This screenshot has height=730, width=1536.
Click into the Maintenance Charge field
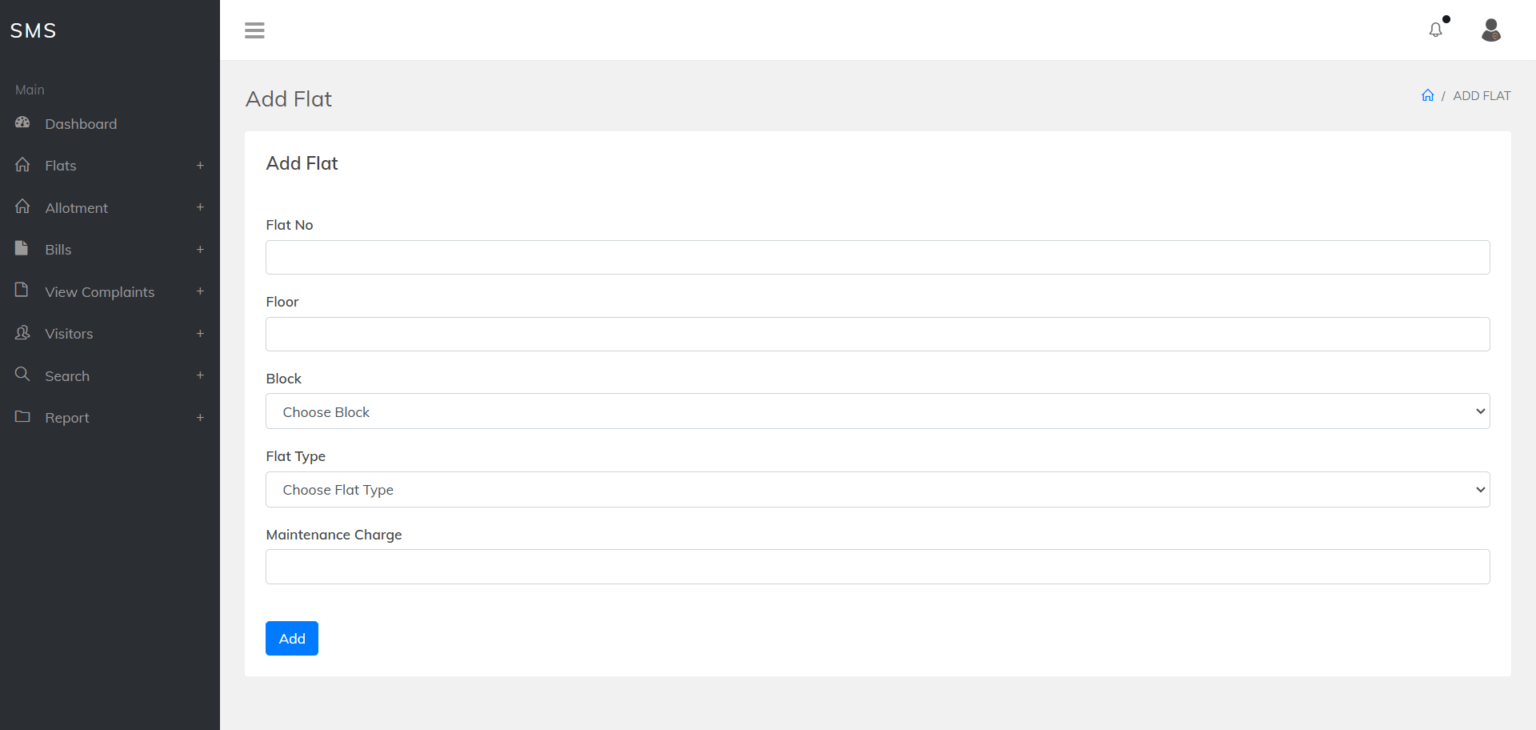click(x=877, y=566)
